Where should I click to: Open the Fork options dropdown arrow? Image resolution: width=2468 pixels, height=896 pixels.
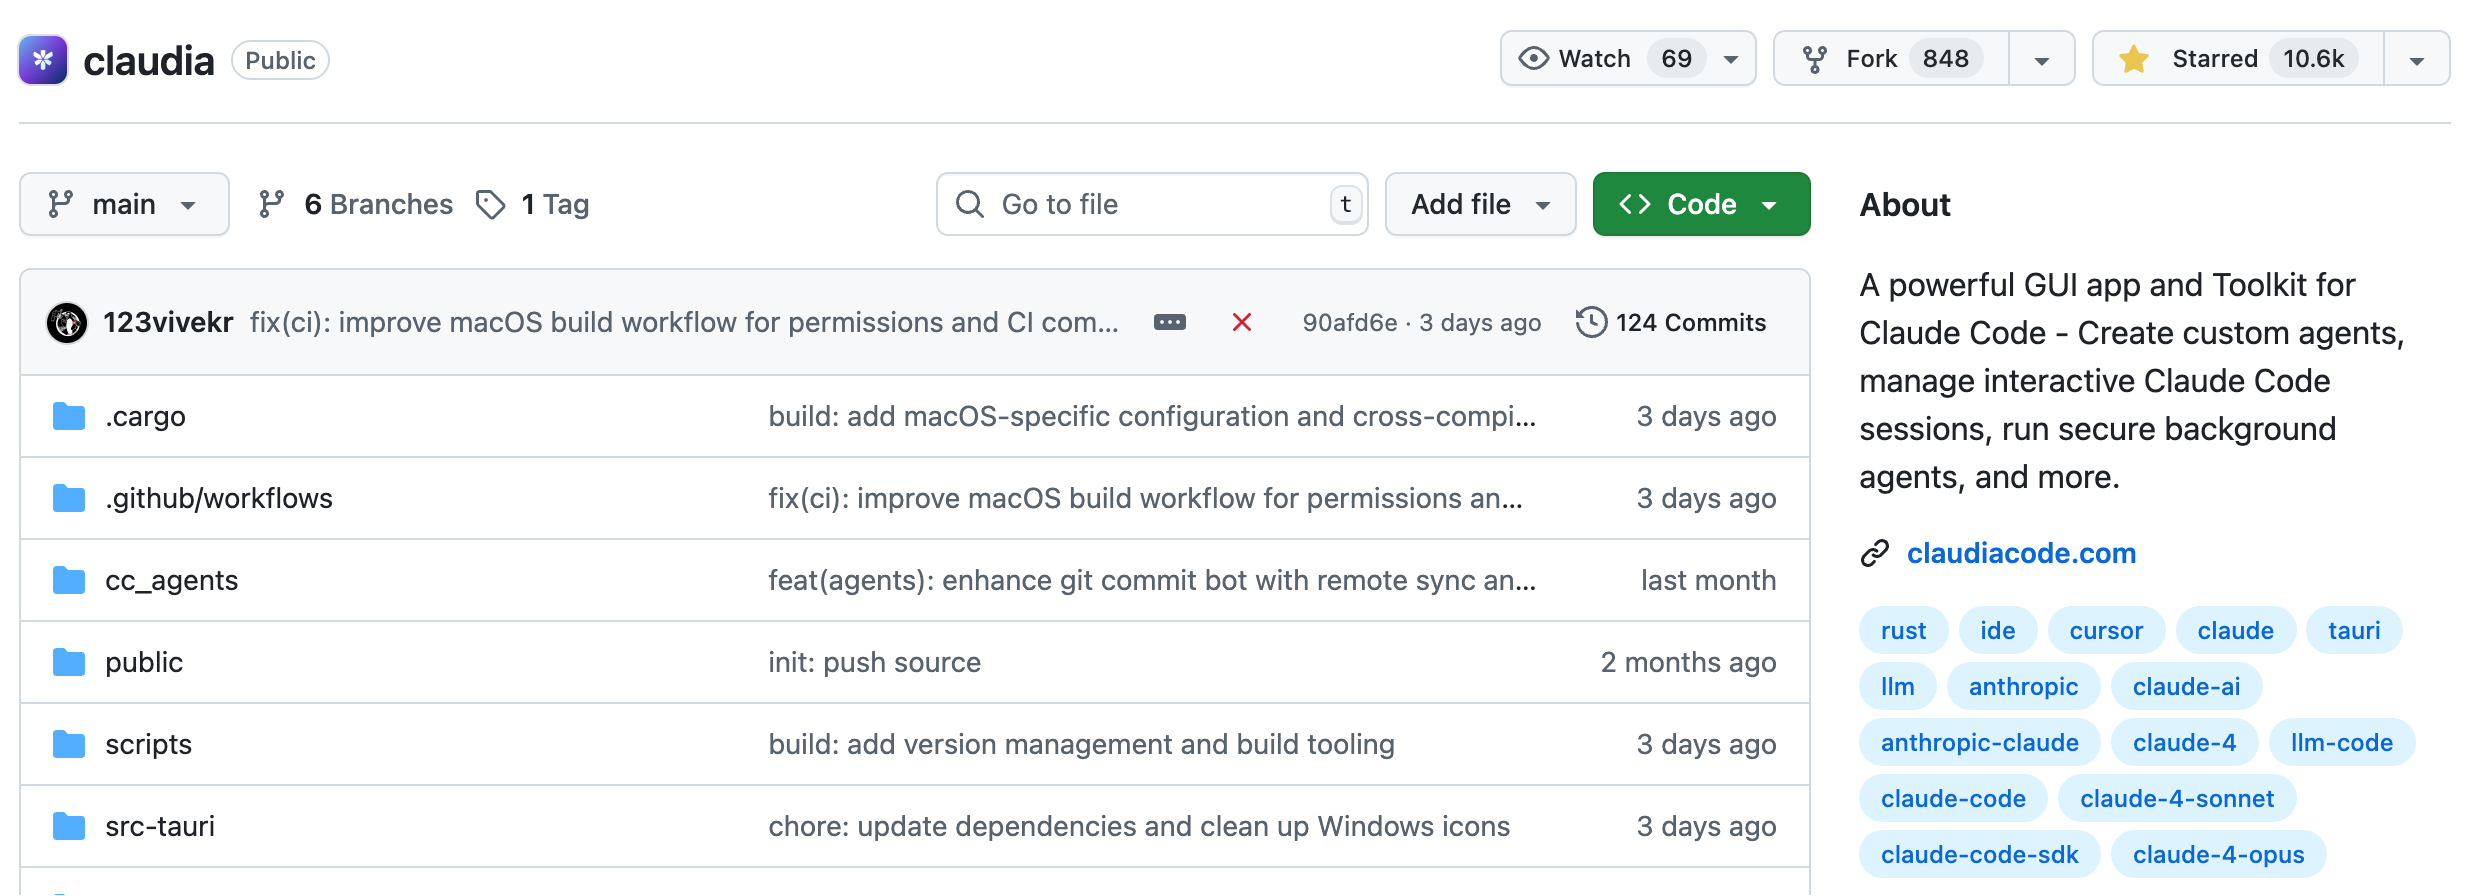click(x=2042, y=59)
